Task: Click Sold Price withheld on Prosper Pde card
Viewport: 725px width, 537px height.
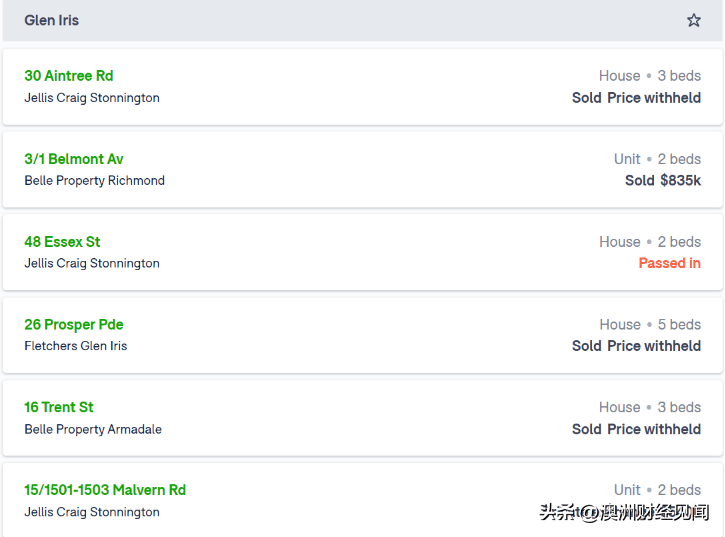Action: coord(636,346)
